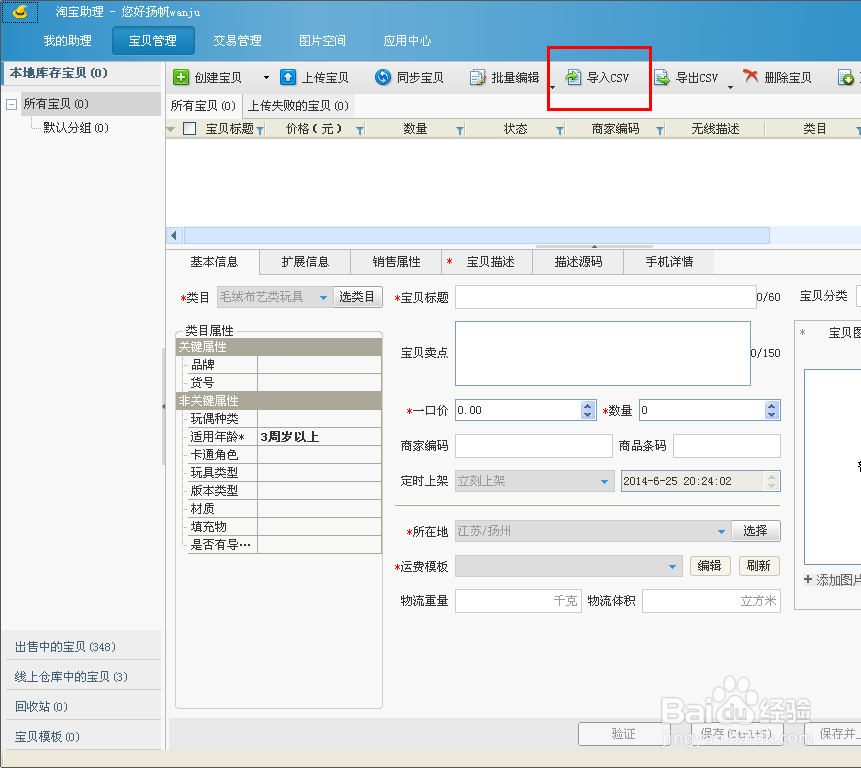Open the 类目 category dropdown
This screenshot has height=768, width=861.
point(323,298)
